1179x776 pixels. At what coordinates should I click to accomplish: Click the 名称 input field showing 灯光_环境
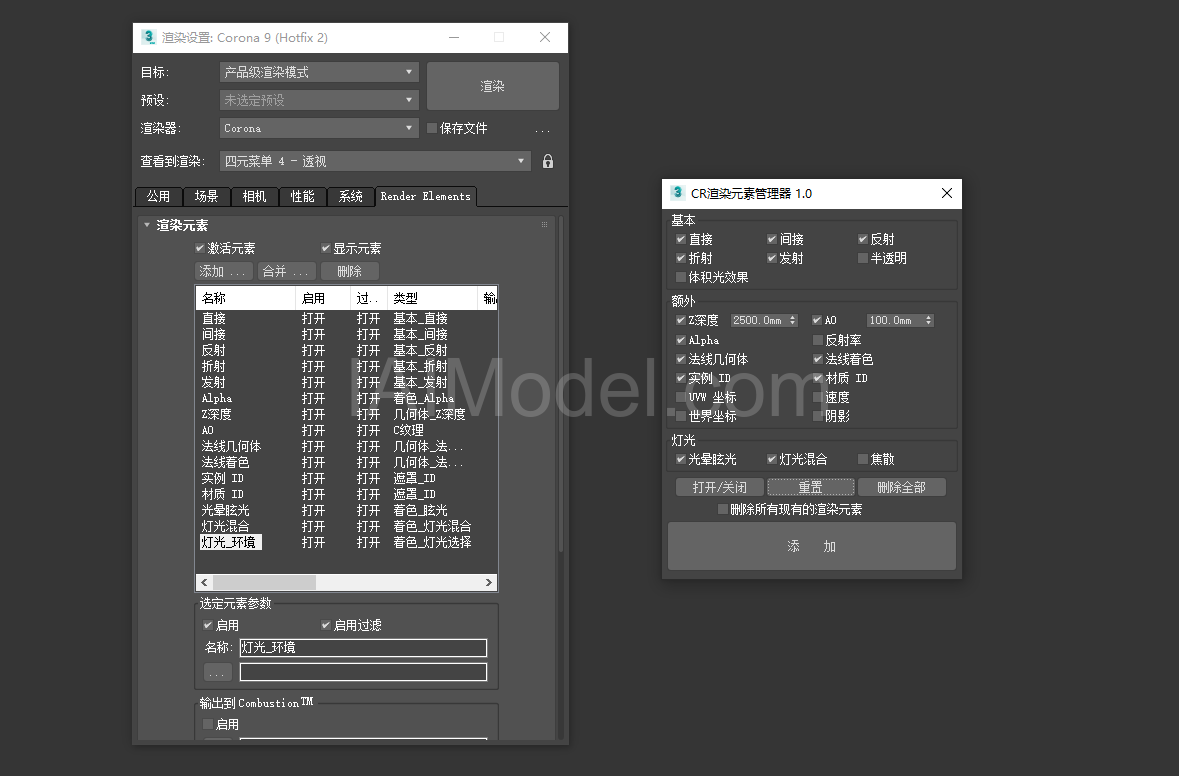coord(363,647)
